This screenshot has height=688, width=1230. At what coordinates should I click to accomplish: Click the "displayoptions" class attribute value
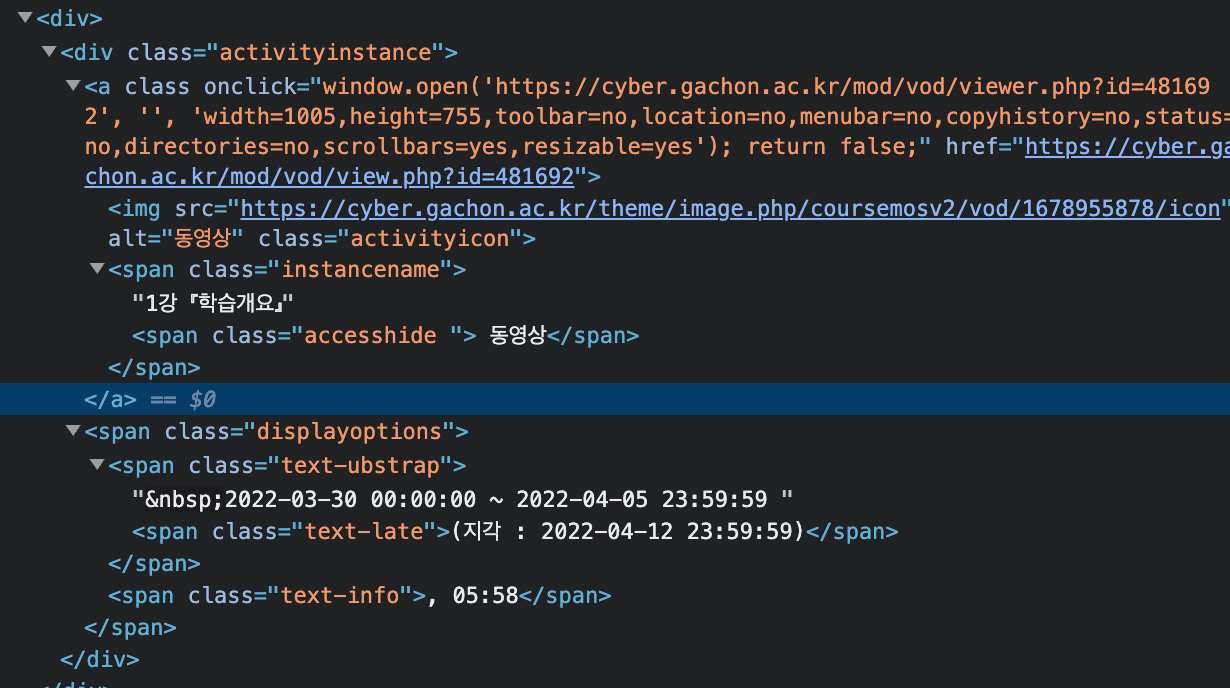coord(349,431)
